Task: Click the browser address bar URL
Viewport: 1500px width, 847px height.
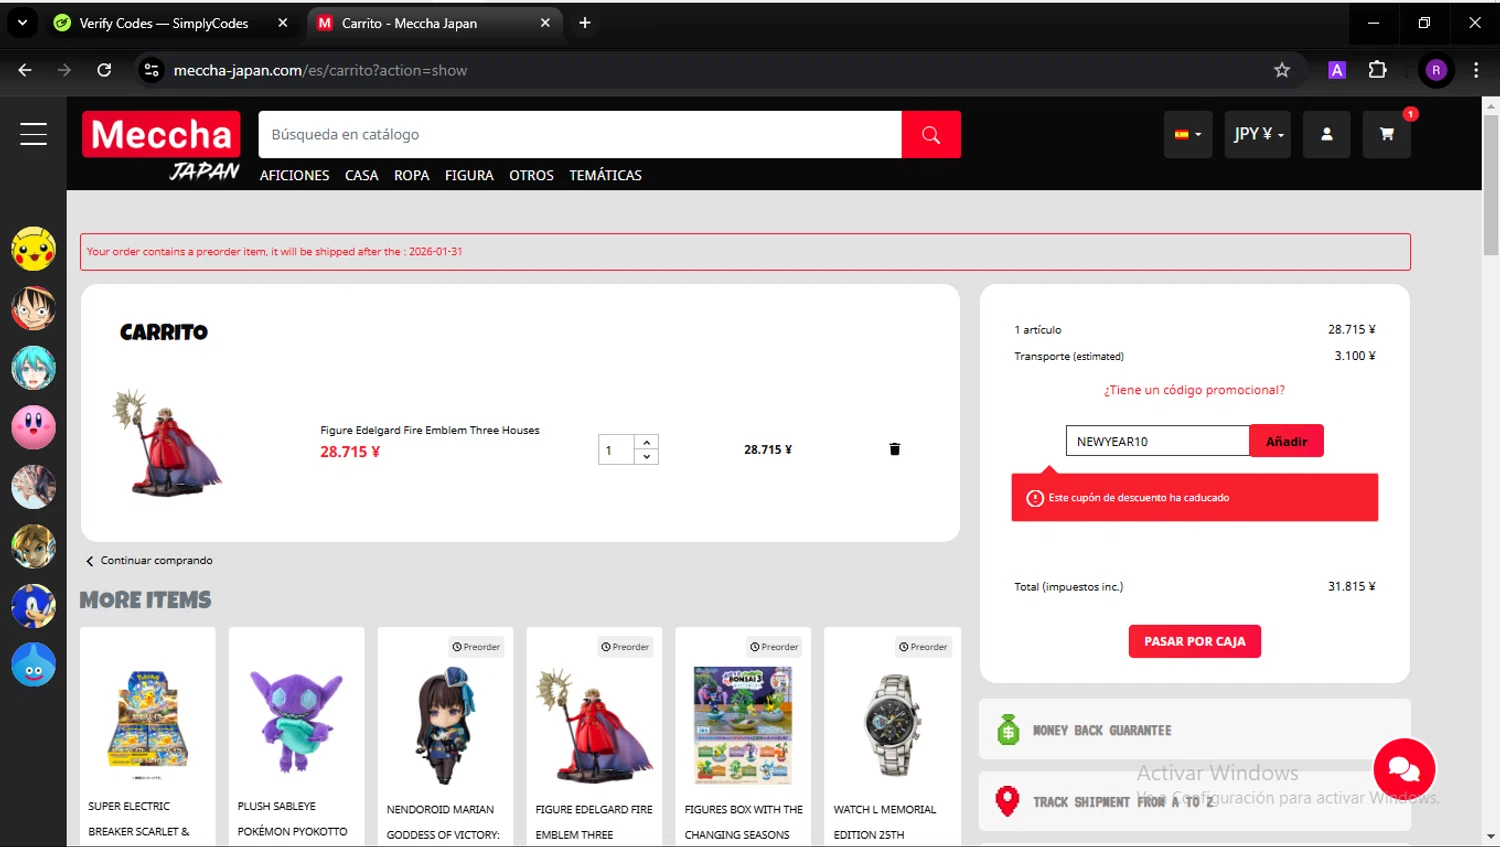Action: click(320, 70)
